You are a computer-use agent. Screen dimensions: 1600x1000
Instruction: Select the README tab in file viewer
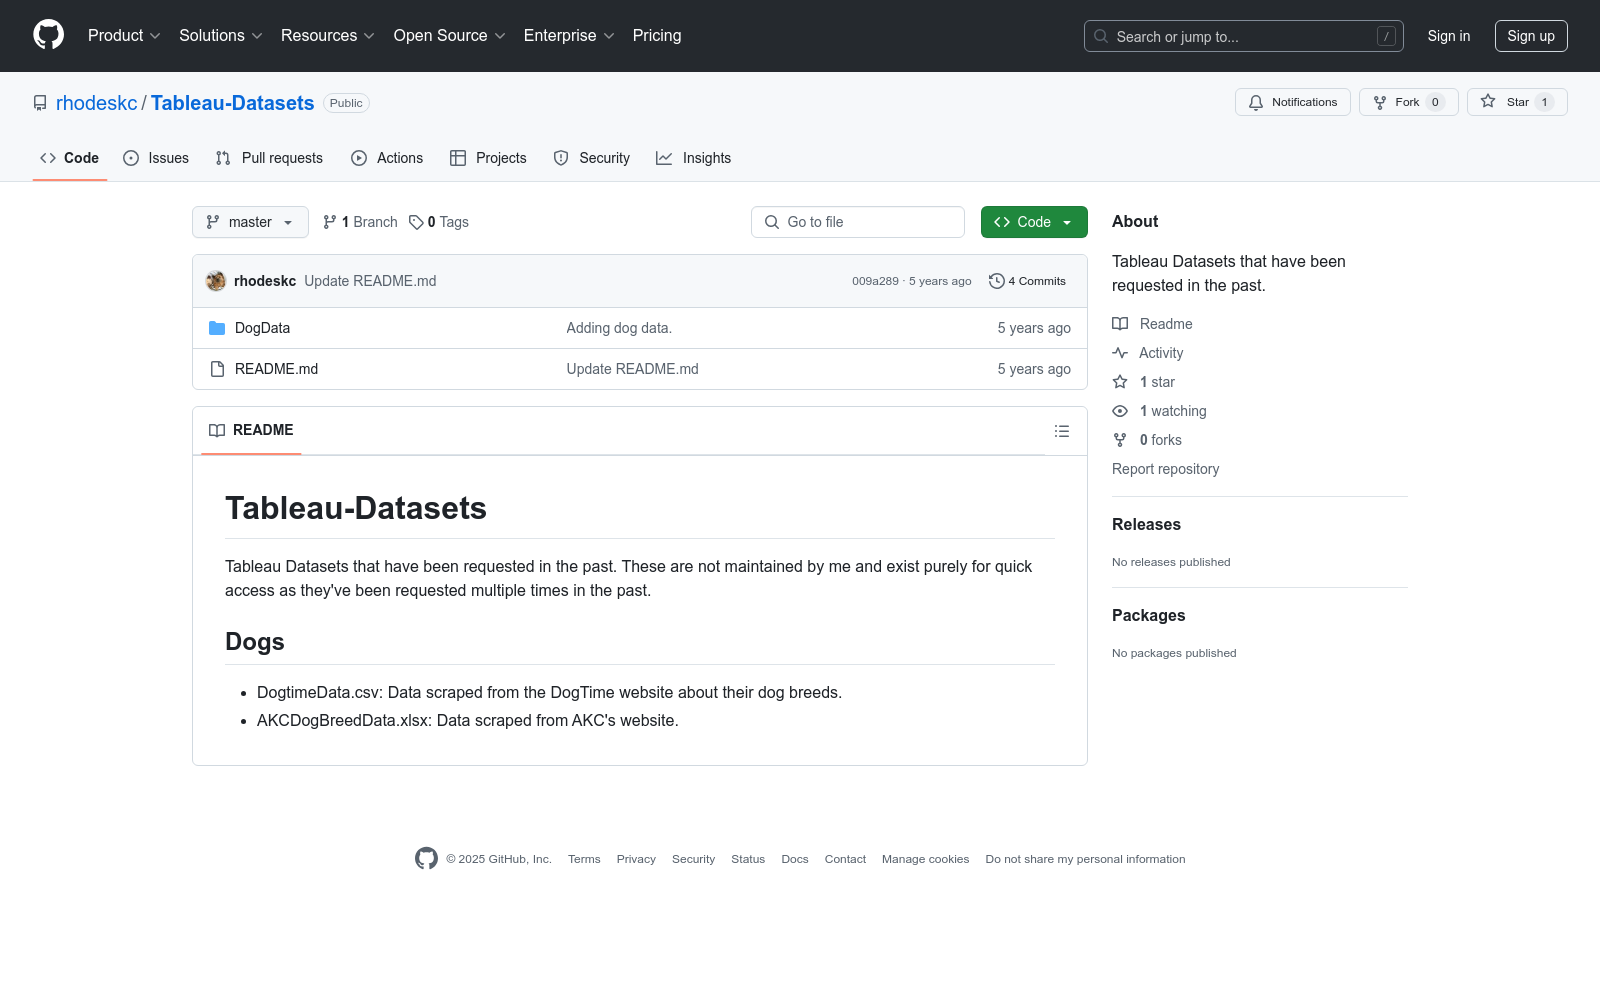pyautogui.click(x=251, y=430)
